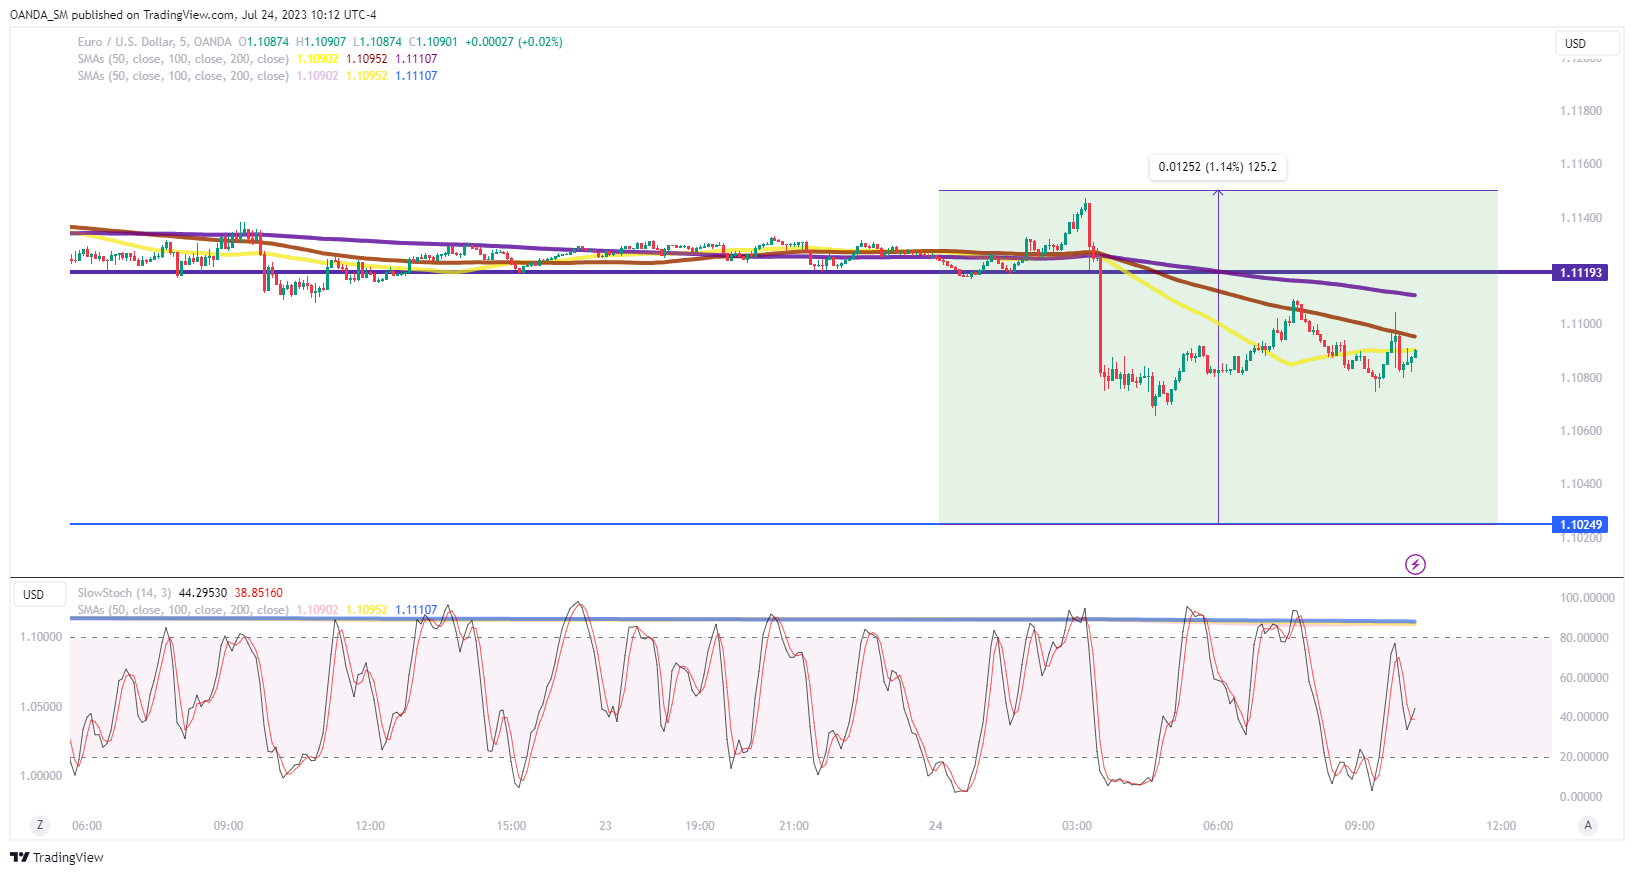Click the 1.00000 label on the lower pane scale
The image size is (1634, 875).
coord(41,776)
